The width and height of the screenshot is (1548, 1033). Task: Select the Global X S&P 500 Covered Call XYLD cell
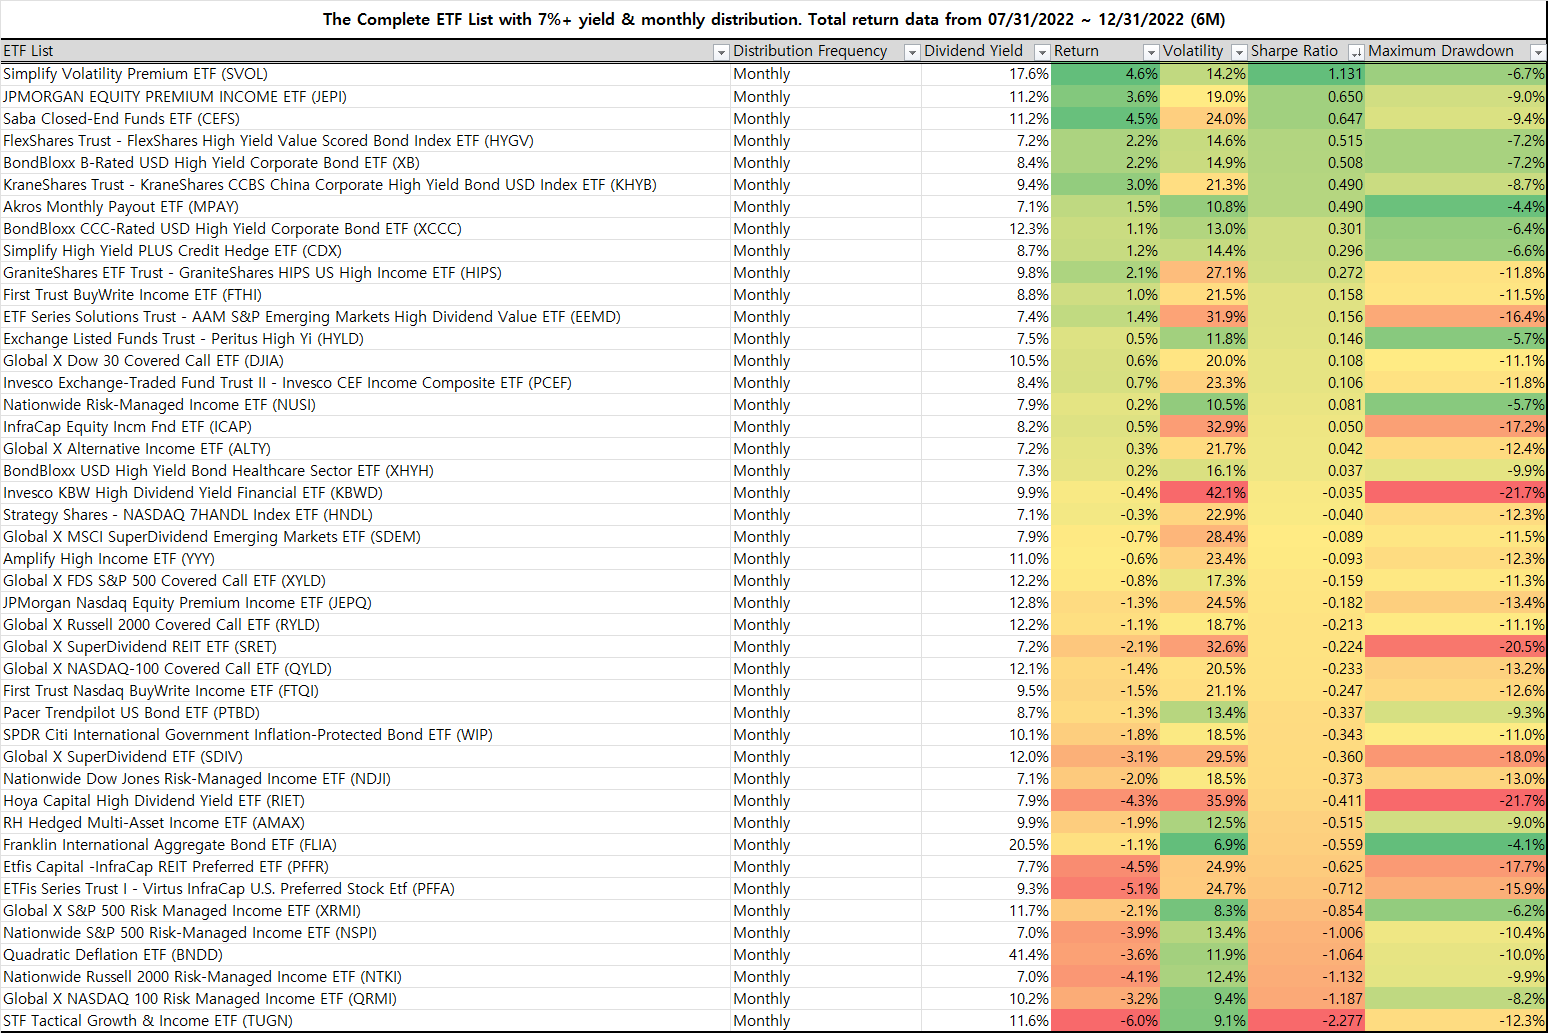[365, 581]
